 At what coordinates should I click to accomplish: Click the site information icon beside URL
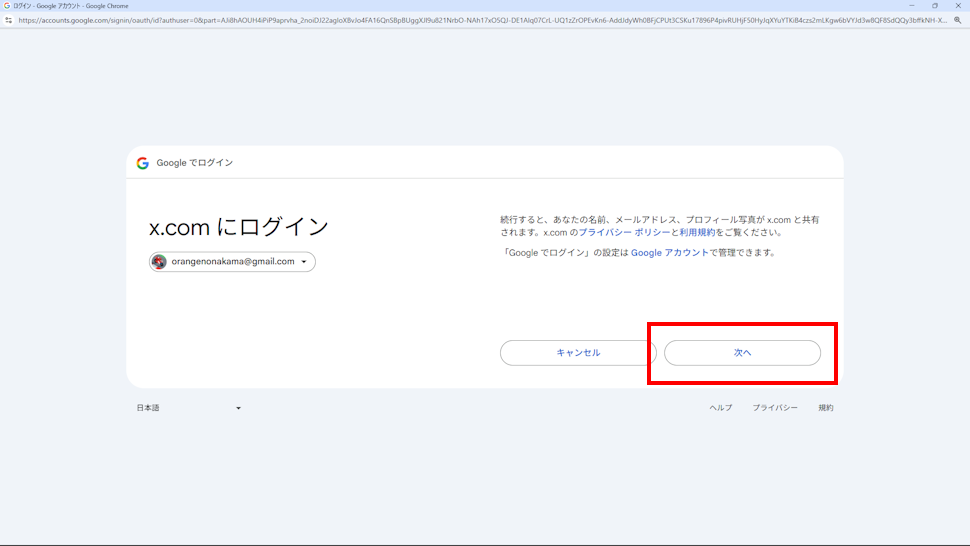pos(8,20)
